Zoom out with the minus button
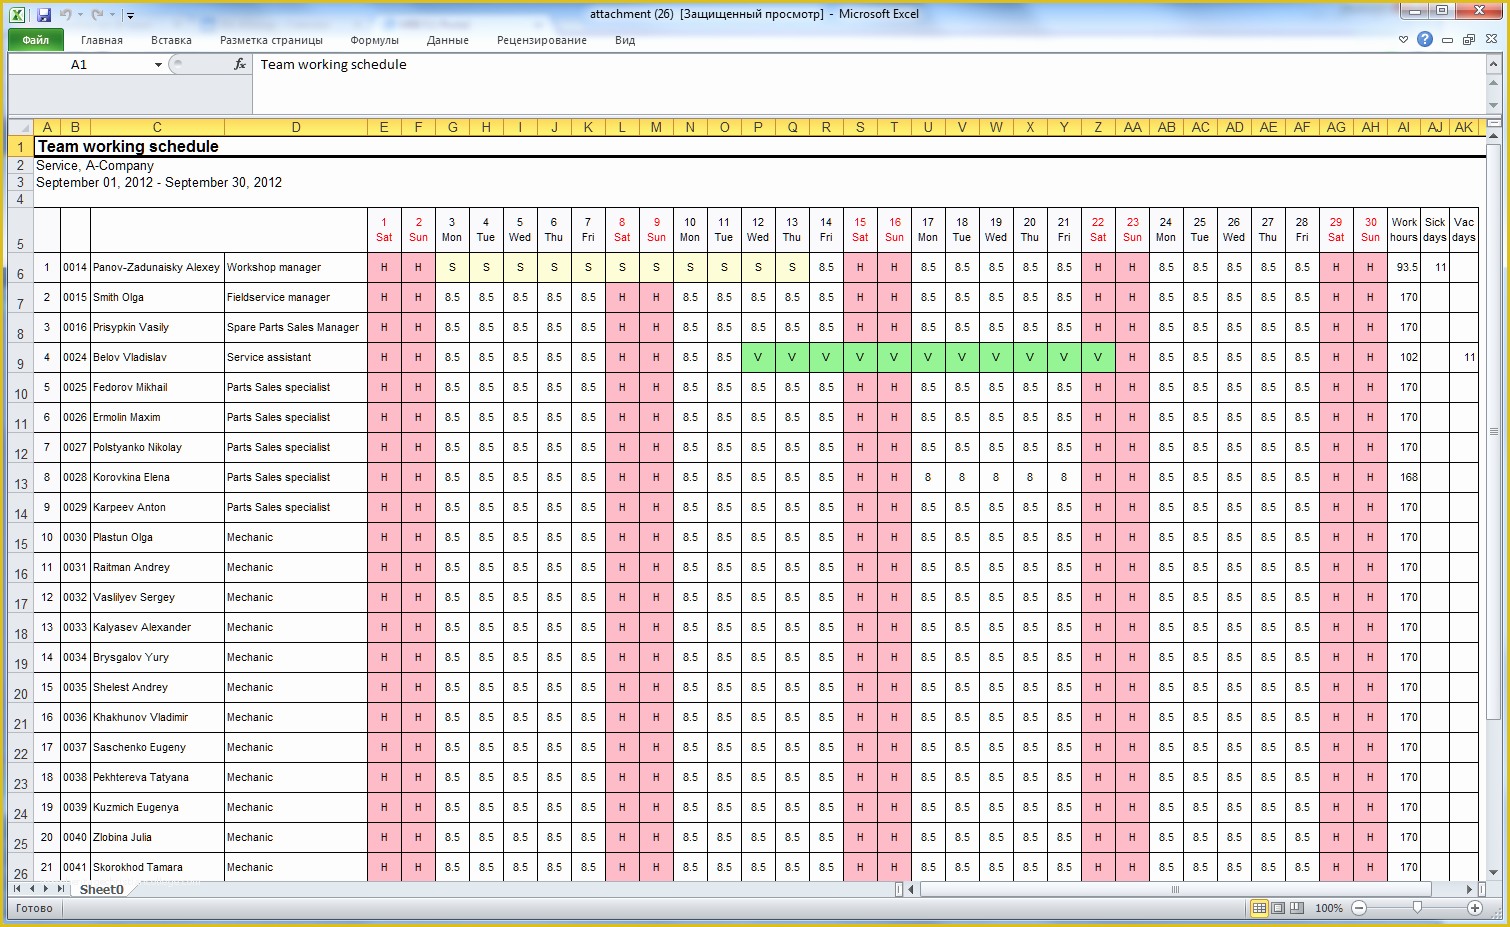This screenshot has width=1510, height=927. click(x=1359, y=908)
